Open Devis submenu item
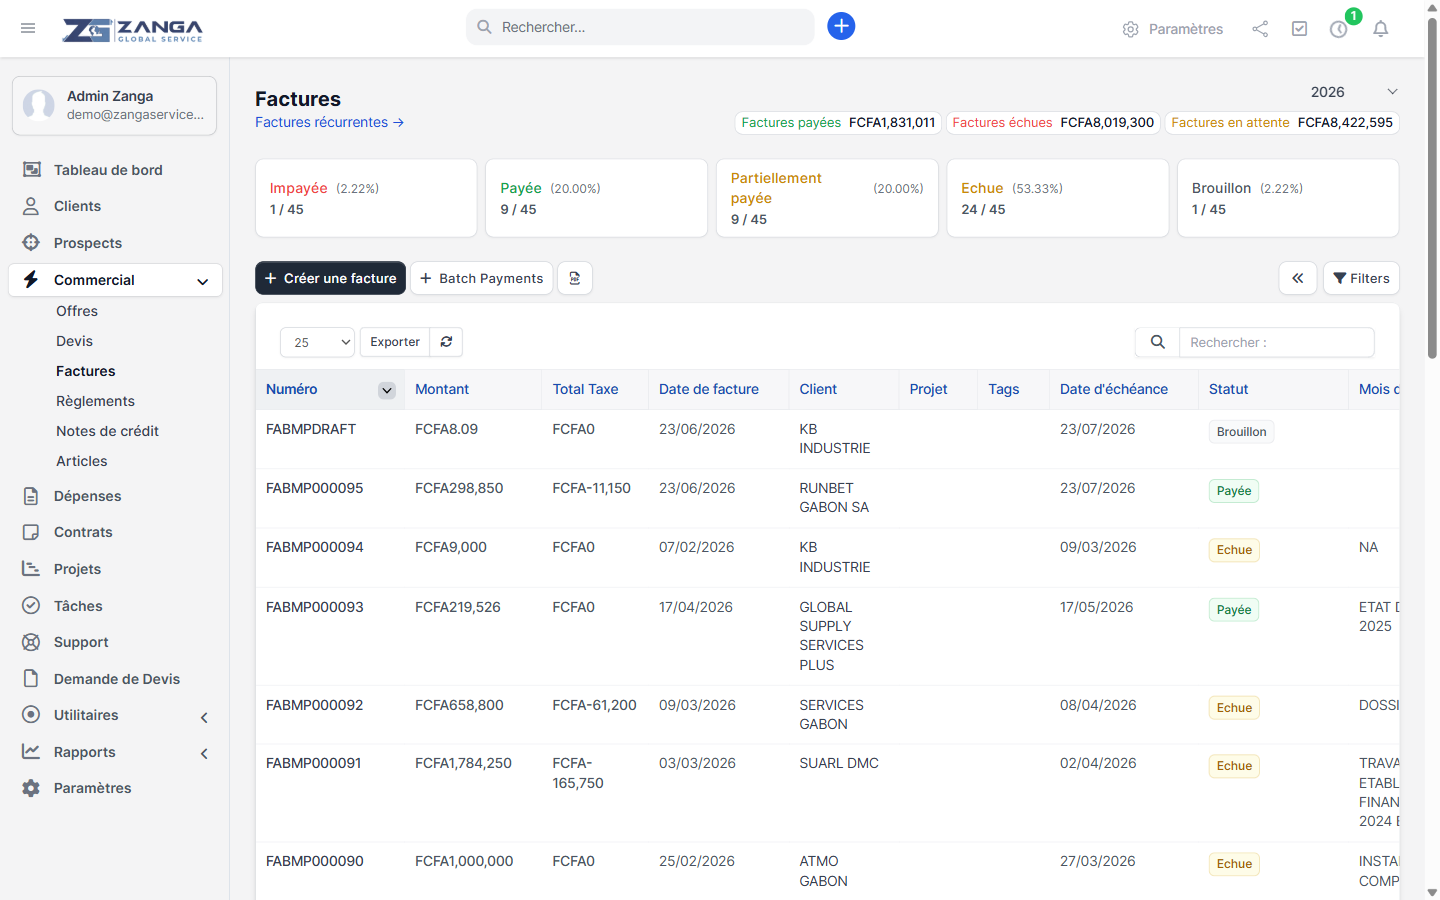The width and height of the screenshot is (1440, 900). [x=74, y=341]
